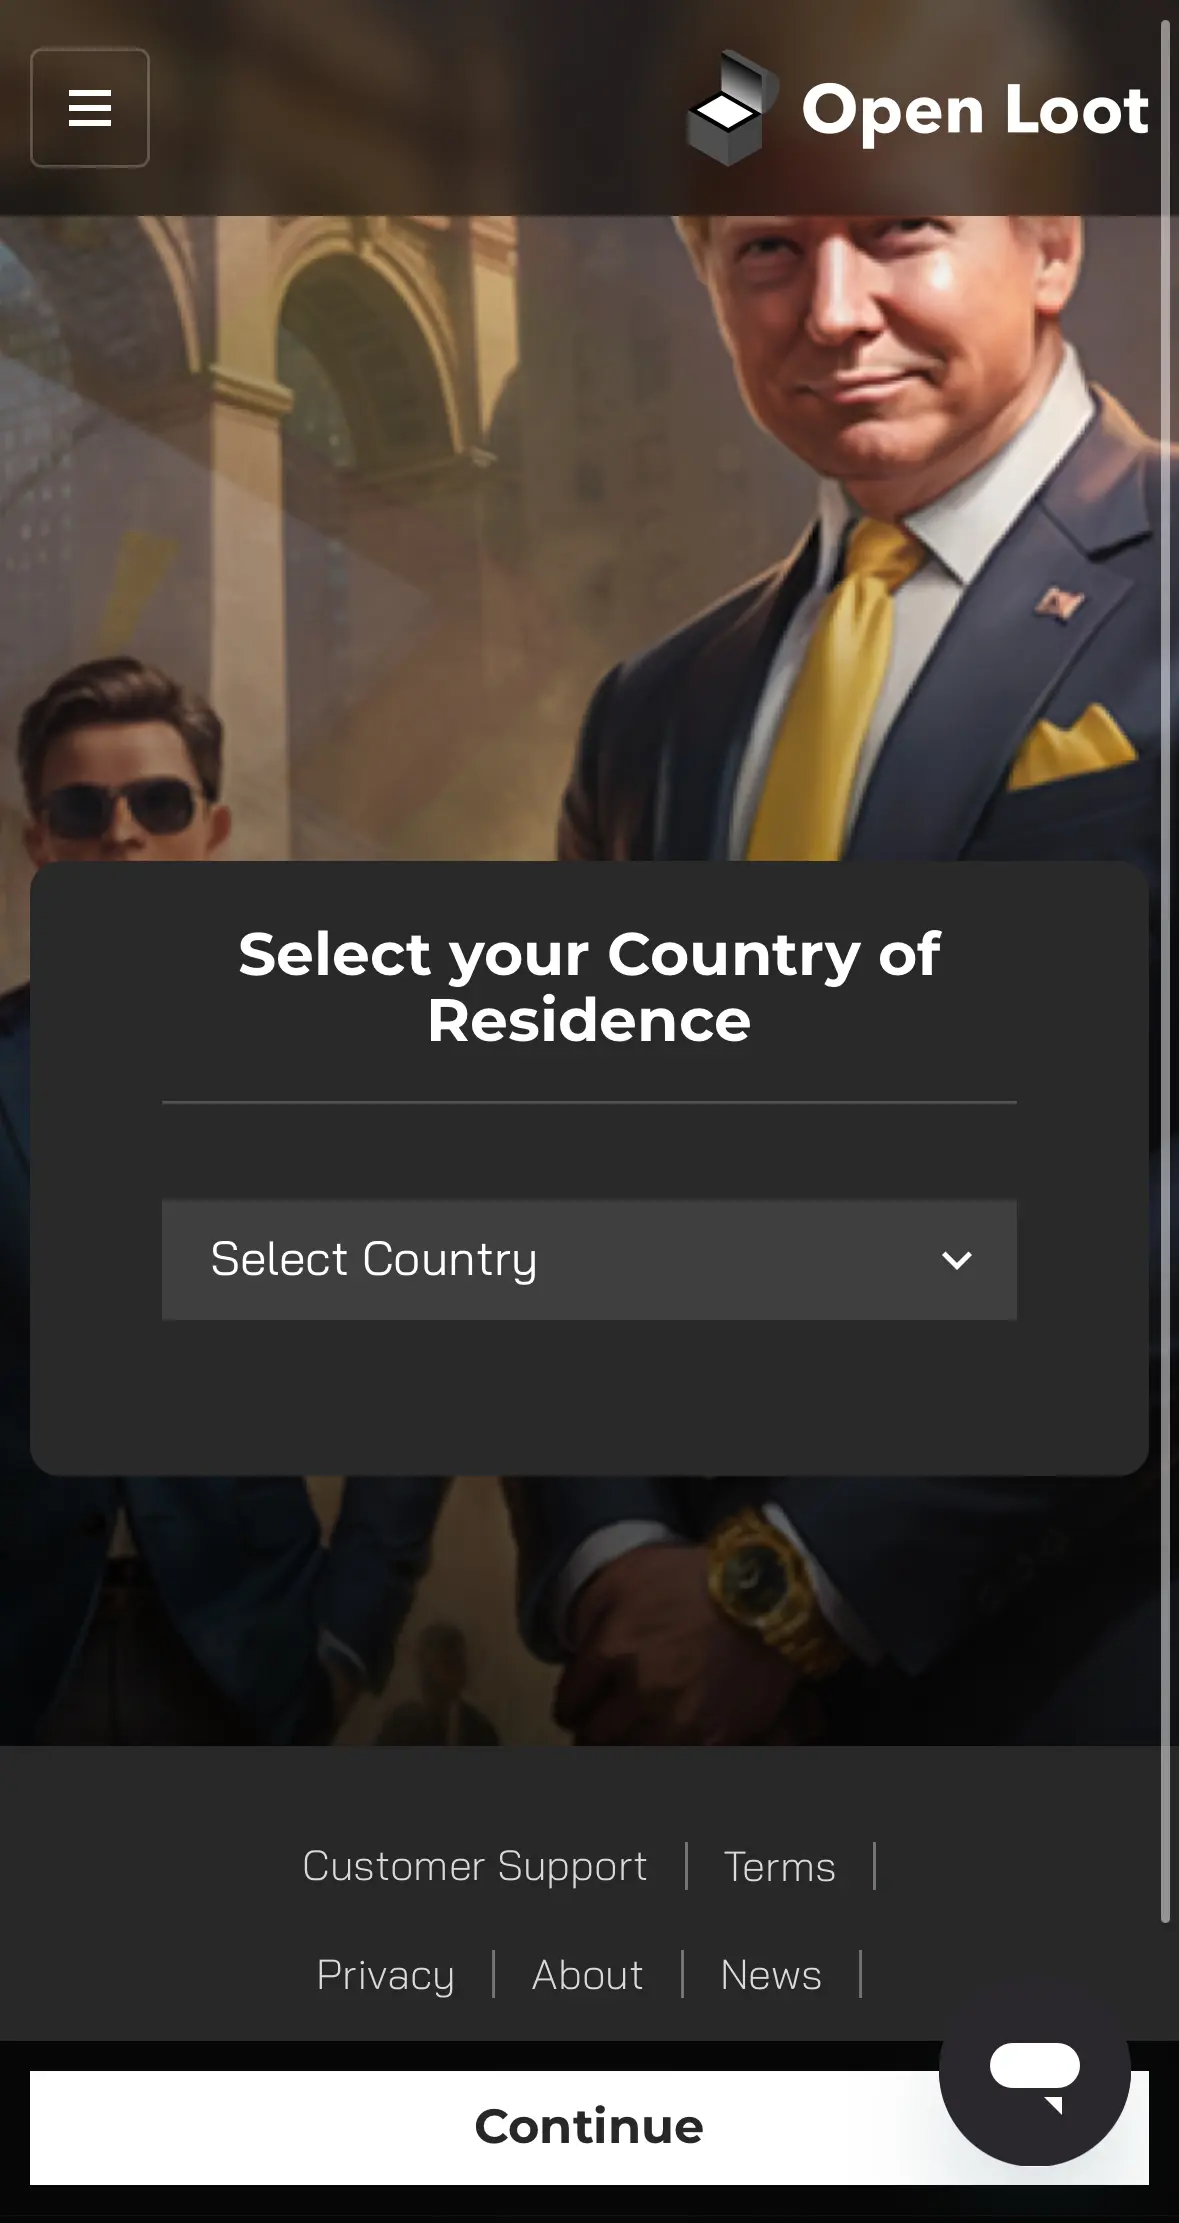Click the Open Loot wordmark
Image resolution: width=1179 pixels, height=2223 pixels.
click(975, 110)
